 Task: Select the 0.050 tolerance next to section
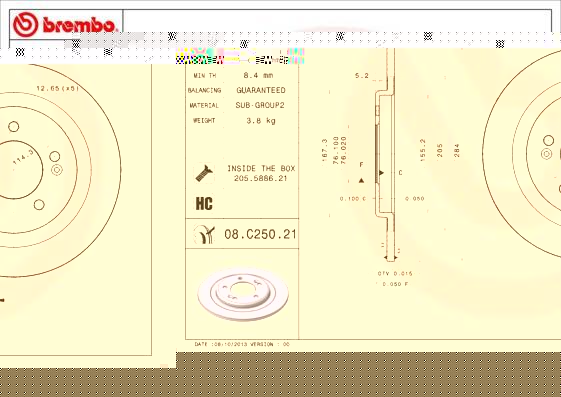coord(415,198)
